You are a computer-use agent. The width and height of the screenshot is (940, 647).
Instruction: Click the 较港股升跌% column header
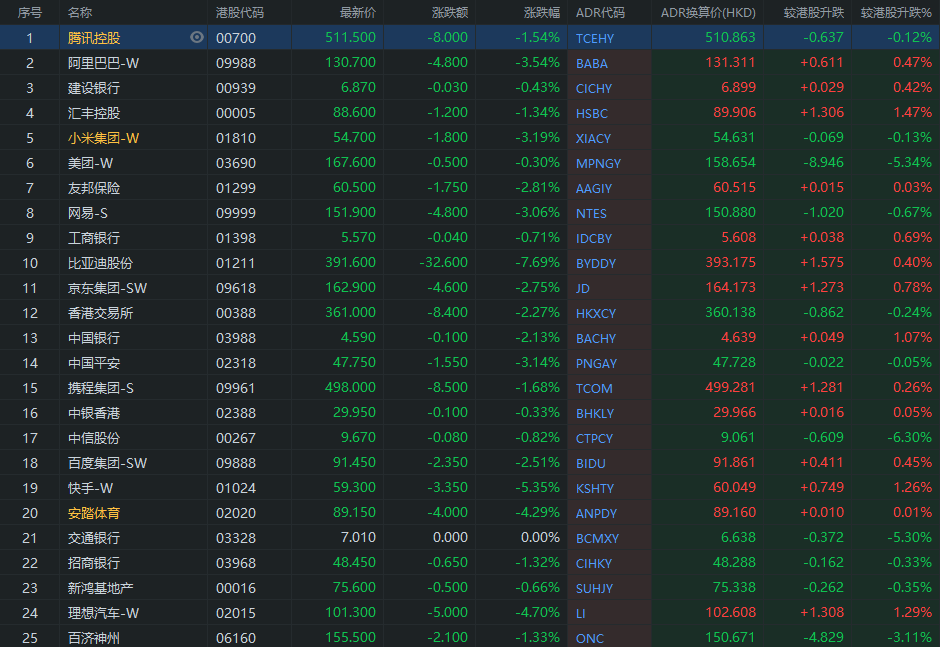[895, 13]
